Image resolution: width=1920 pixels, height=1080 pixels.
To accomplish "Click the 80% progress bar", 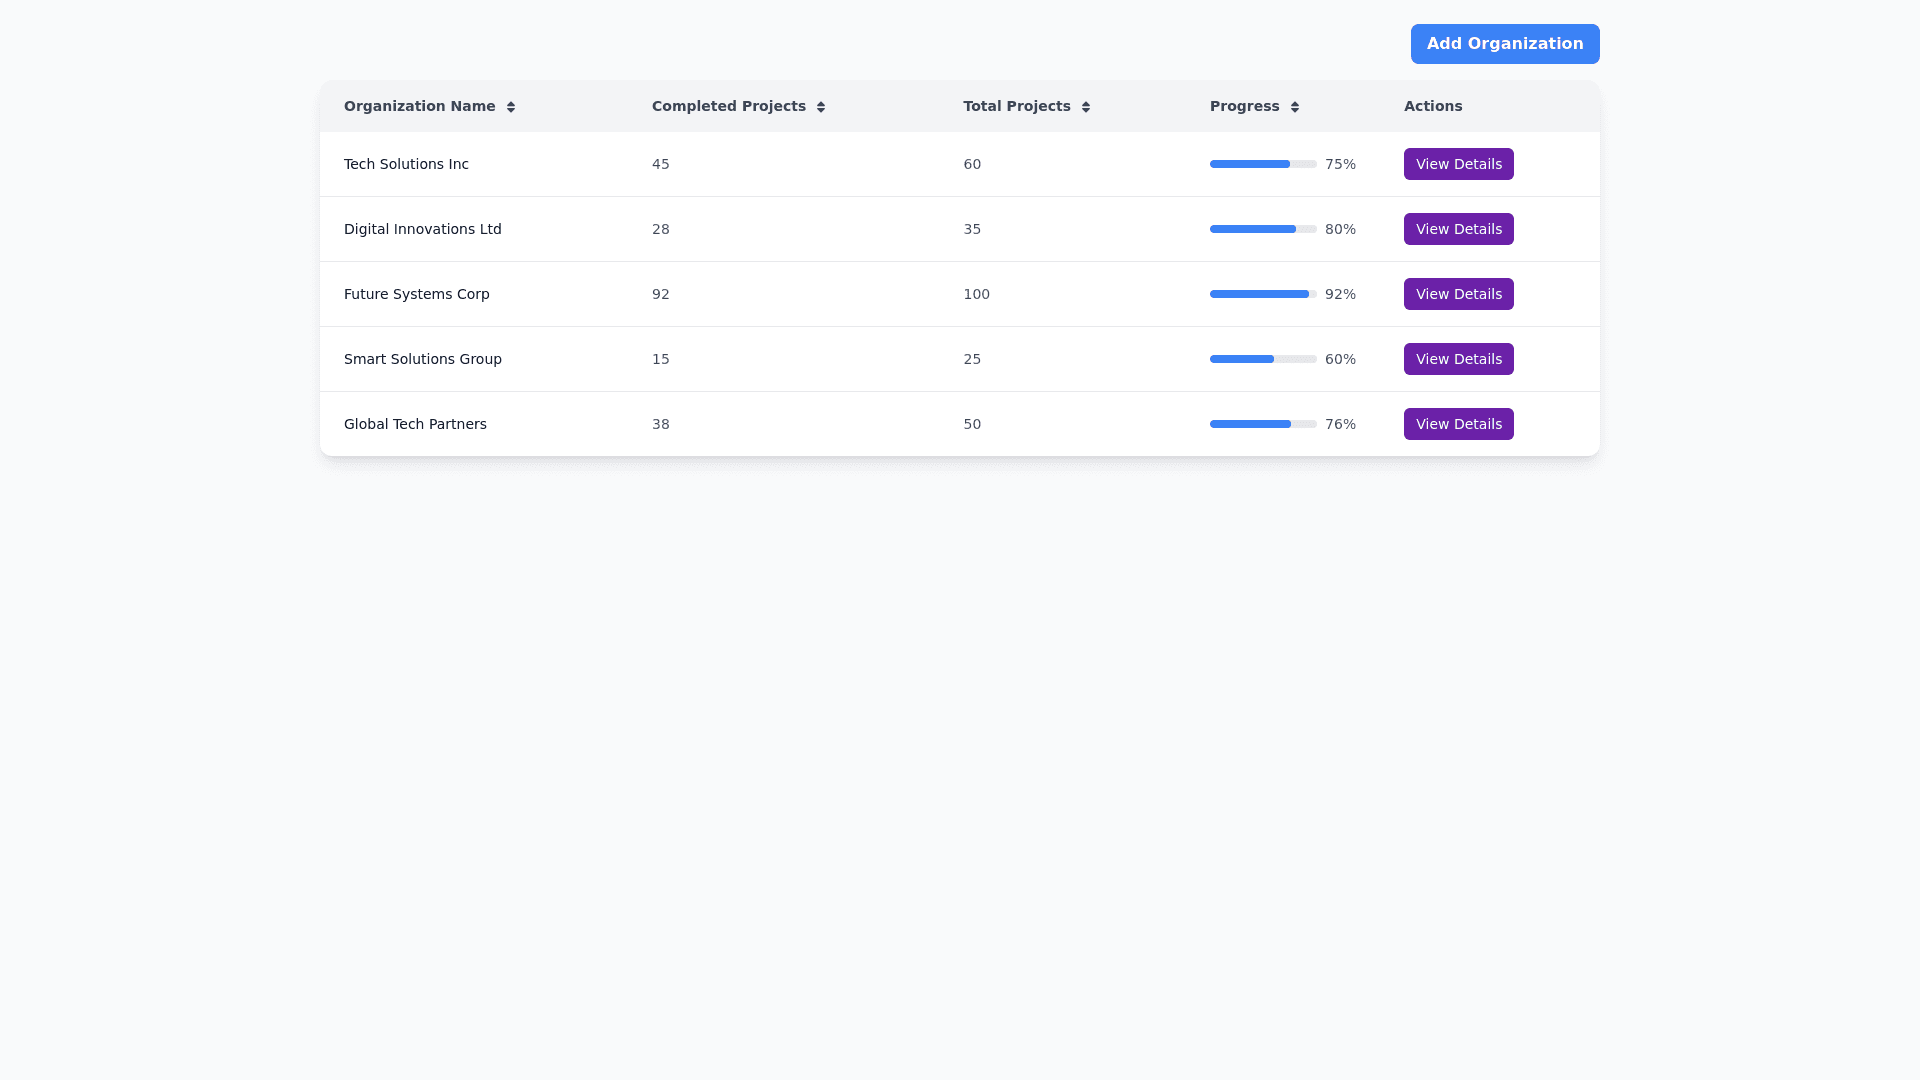I will click(x=1263, y=229).
